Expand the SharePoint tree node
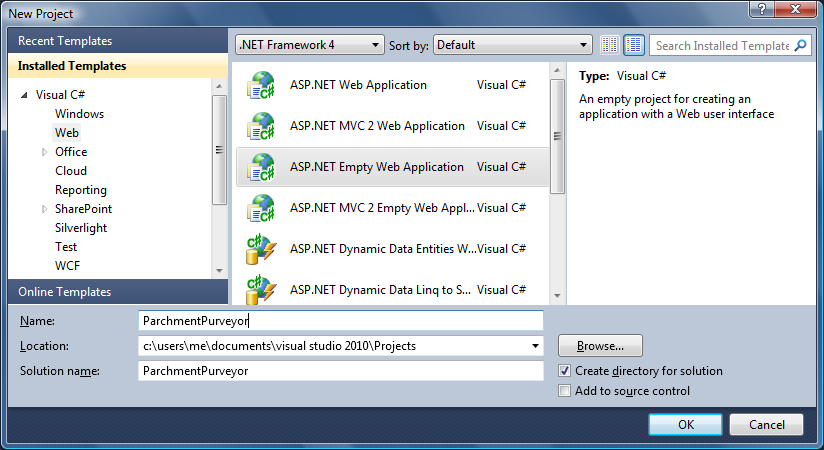Viewport: 824px width, 450px height. (44, 209)
